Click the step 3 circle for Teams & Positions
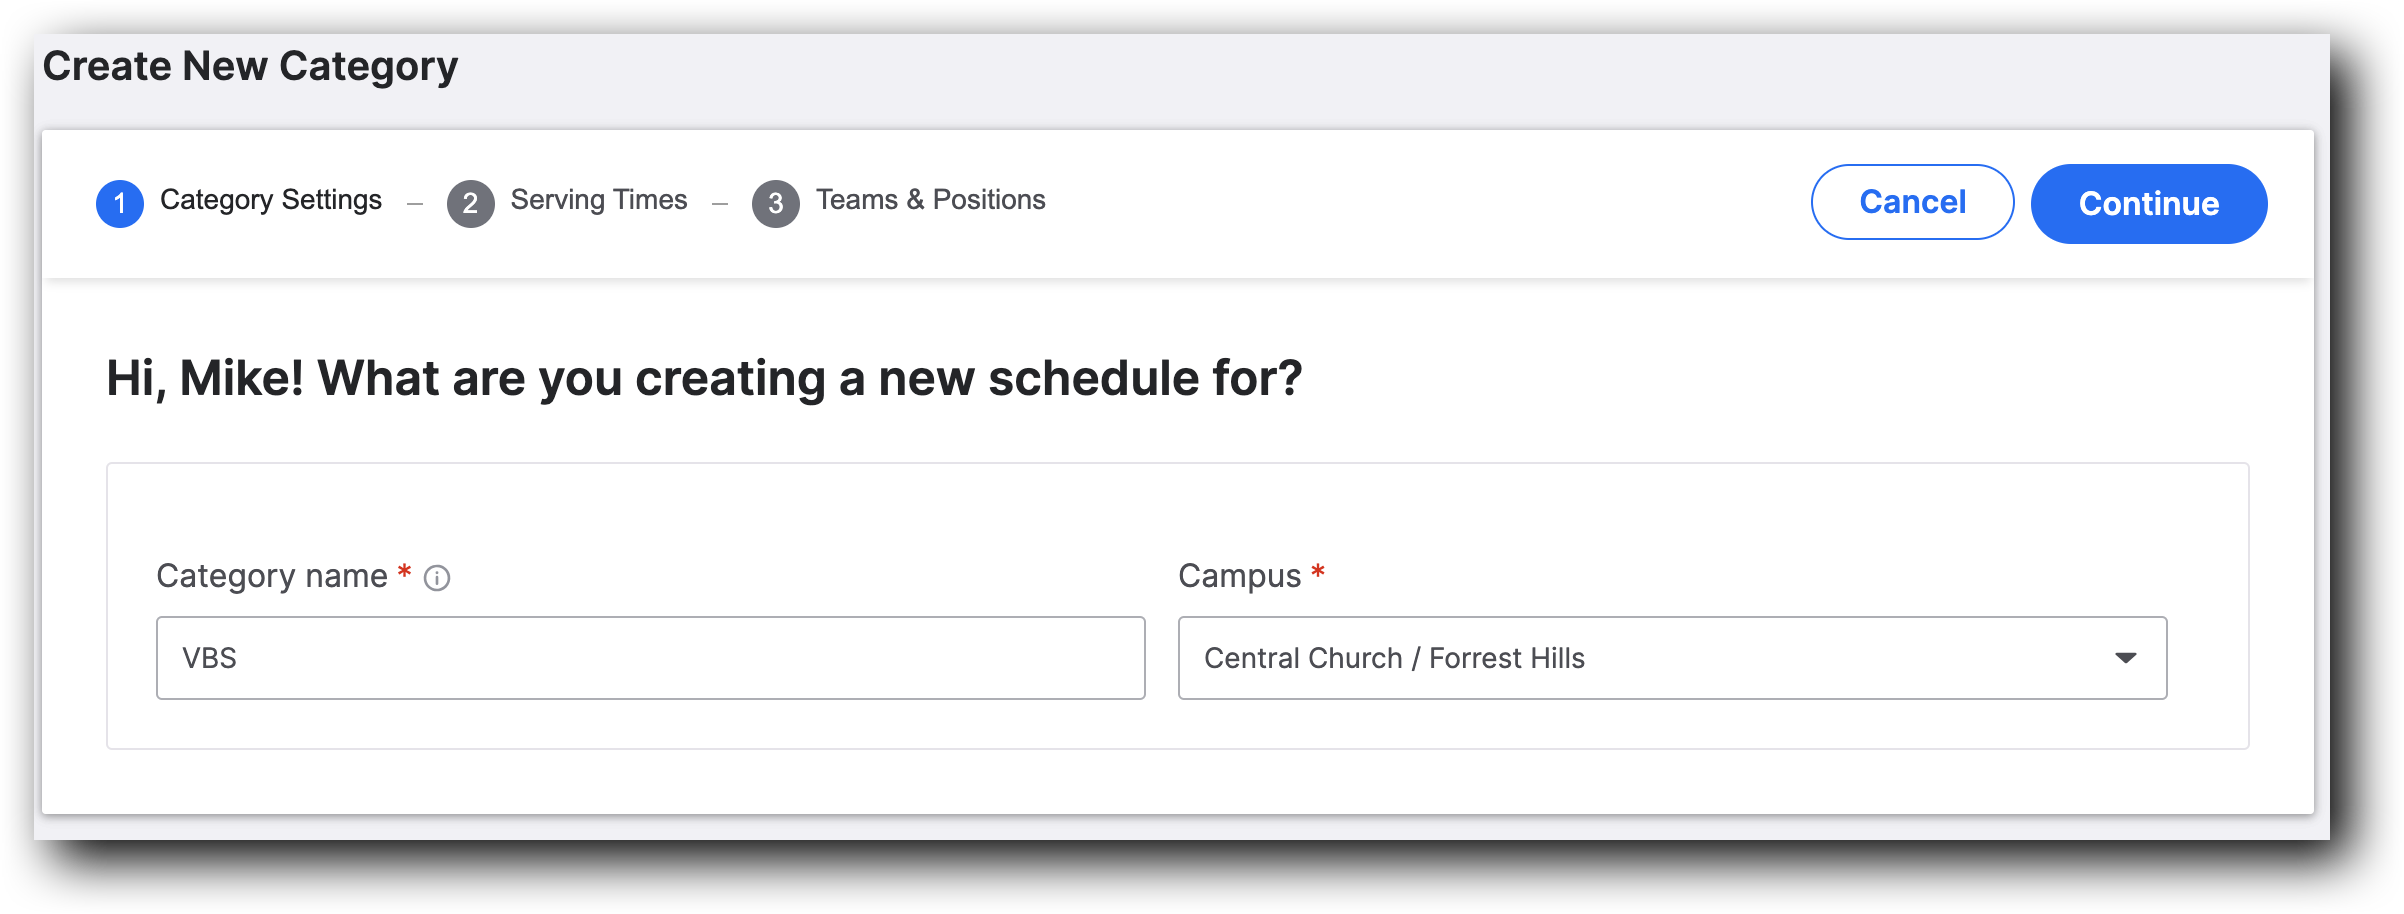 pyautogui.click(x=776, y=201)
